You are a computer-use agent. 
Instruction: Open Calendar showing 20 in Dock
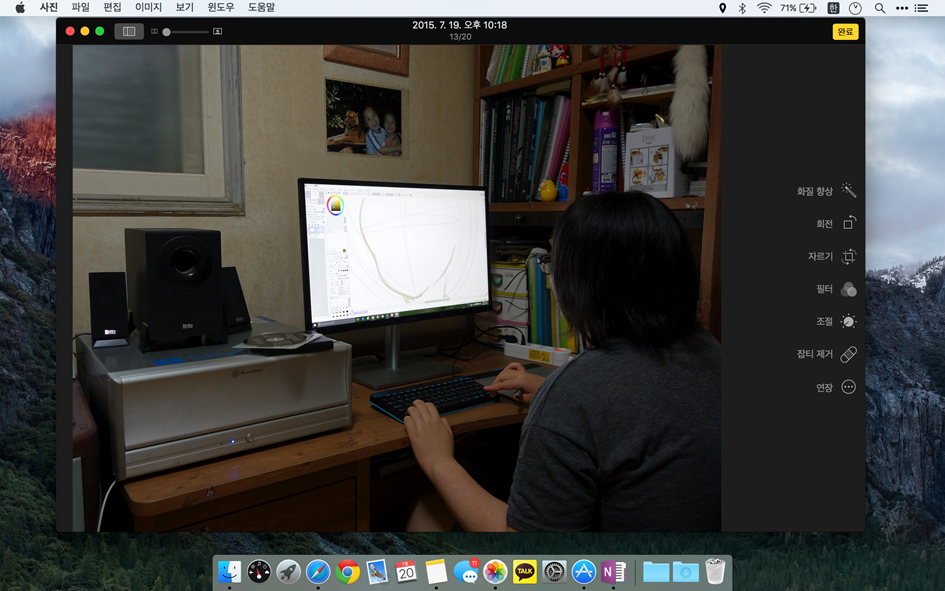click(x=406, y=571)
